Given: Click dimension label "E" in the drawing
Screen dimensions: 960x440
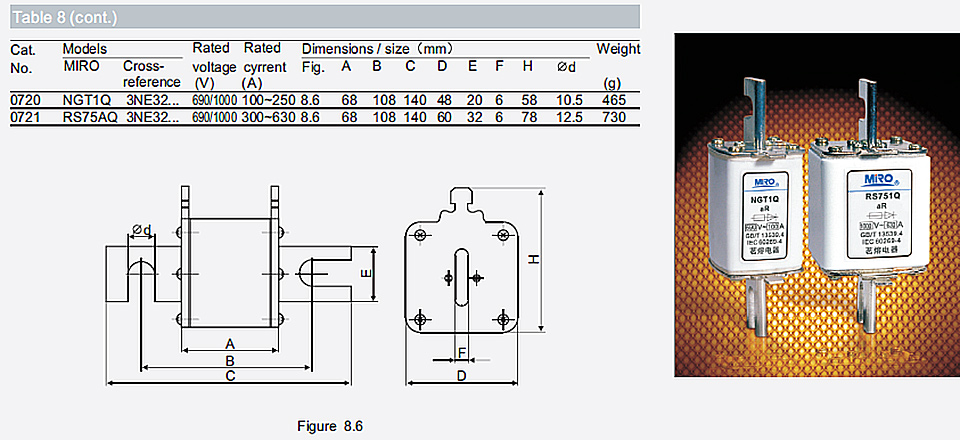Looking at the screenshot, I should click(366, 275).
